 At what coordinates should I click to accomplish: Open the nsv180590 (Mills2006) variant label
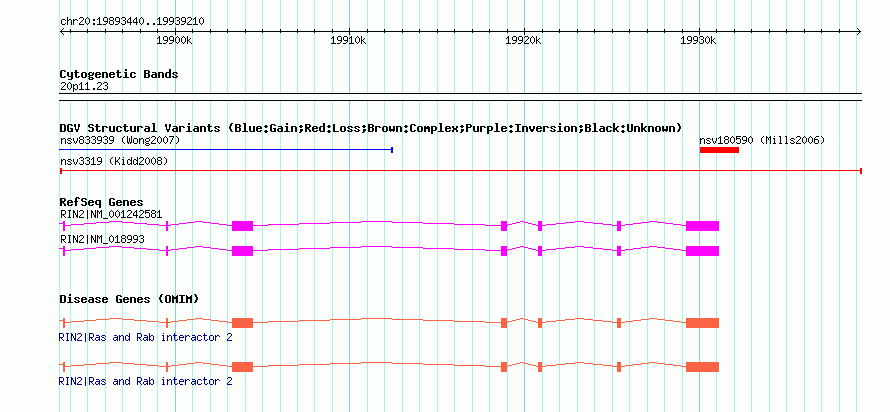point(762,140)
